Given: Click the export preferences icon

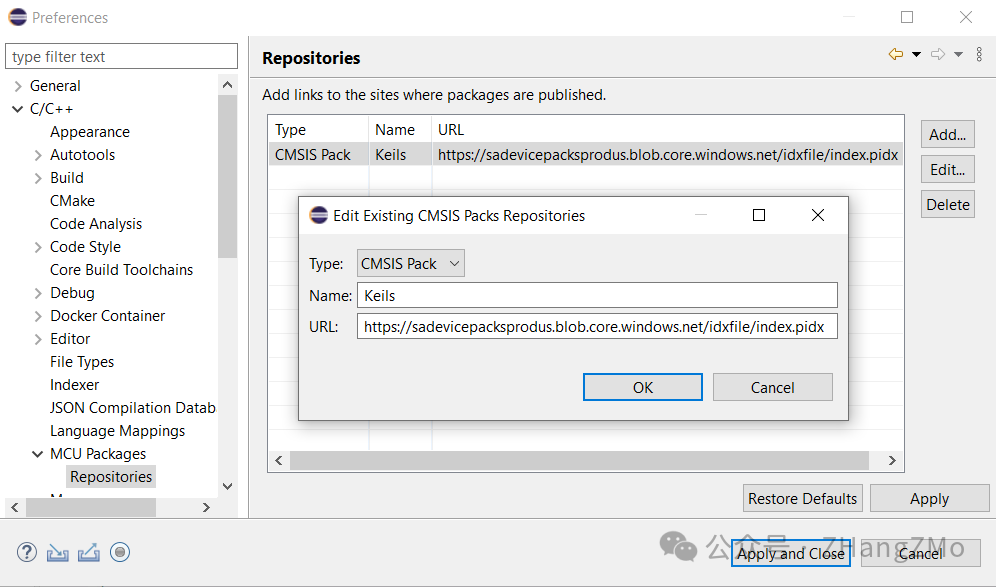Looking at the screenshot, I should point(88,553).
